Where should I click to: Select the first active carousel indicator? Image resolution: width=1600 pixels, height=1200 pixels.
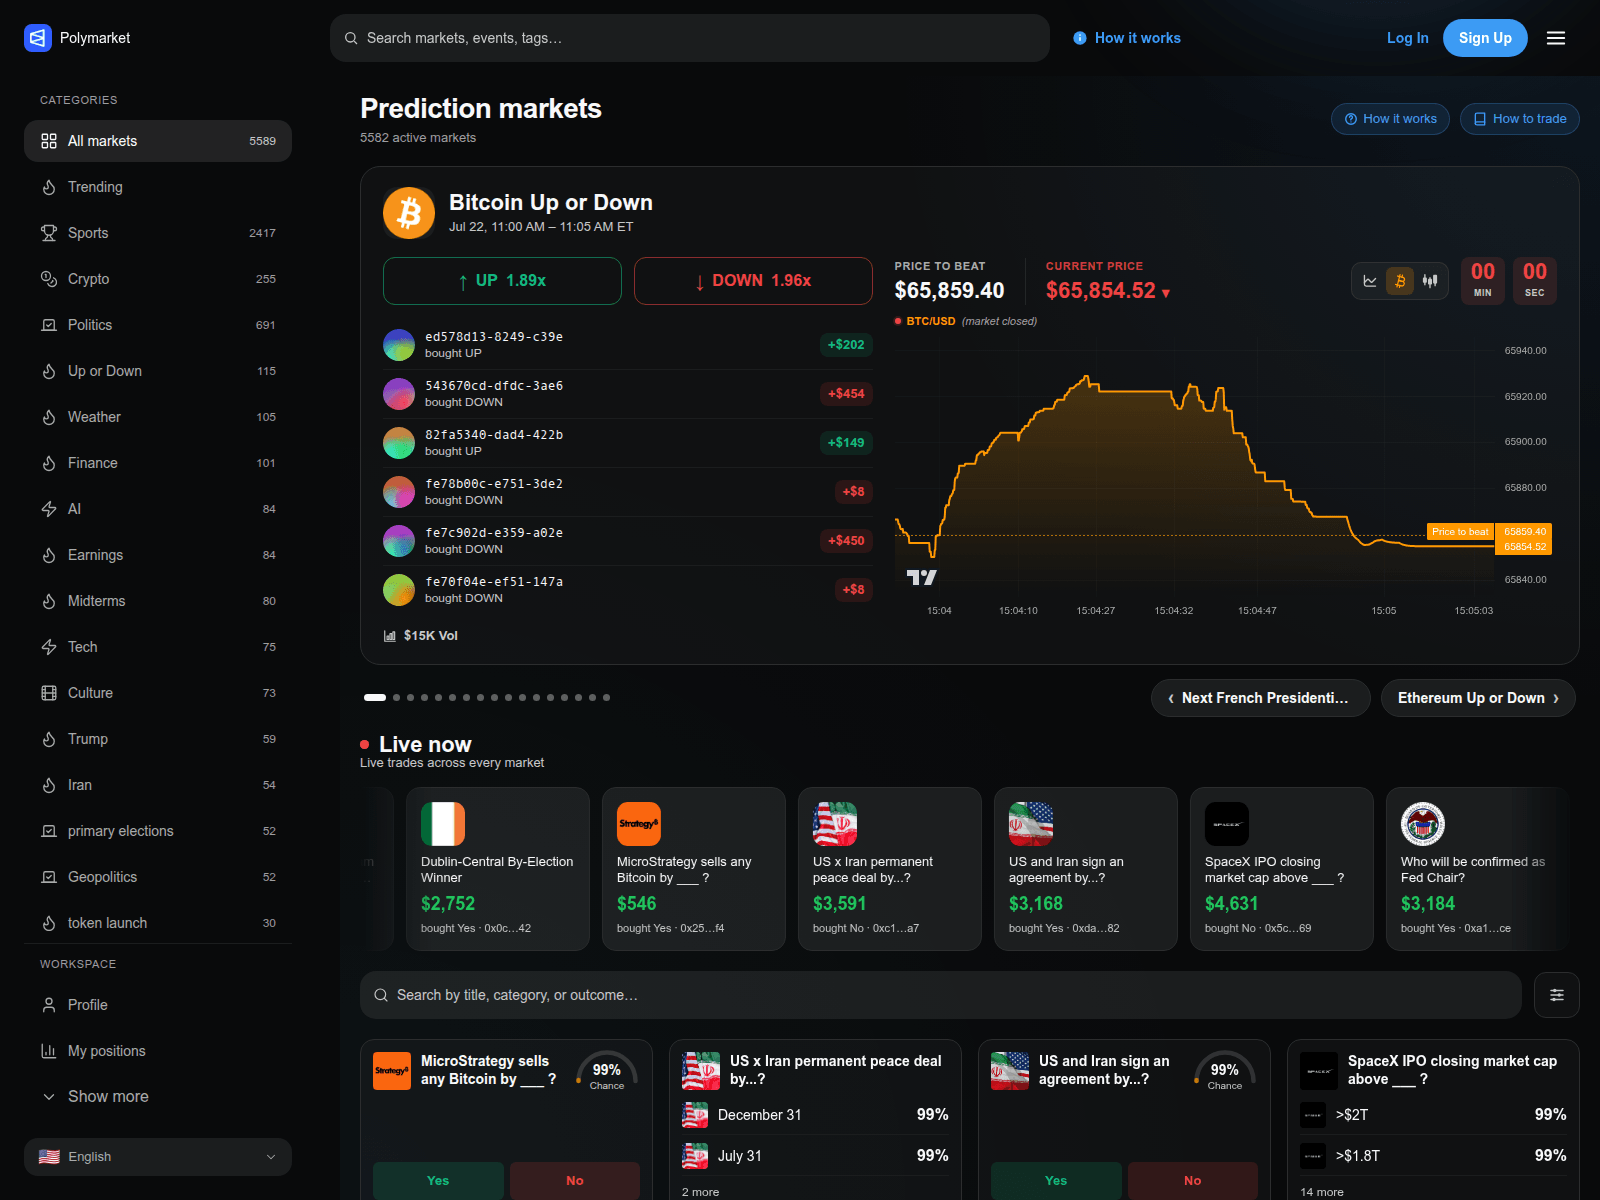click(x=375, y=697)
